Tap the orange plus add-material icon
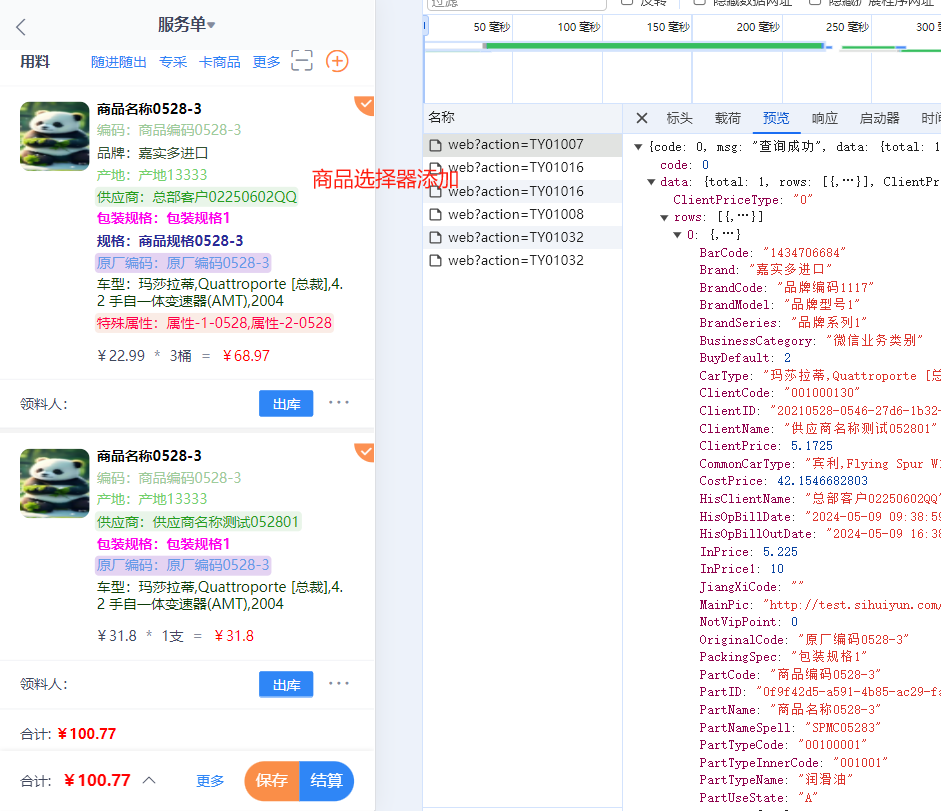941x811 pixels. pos(338,61)
